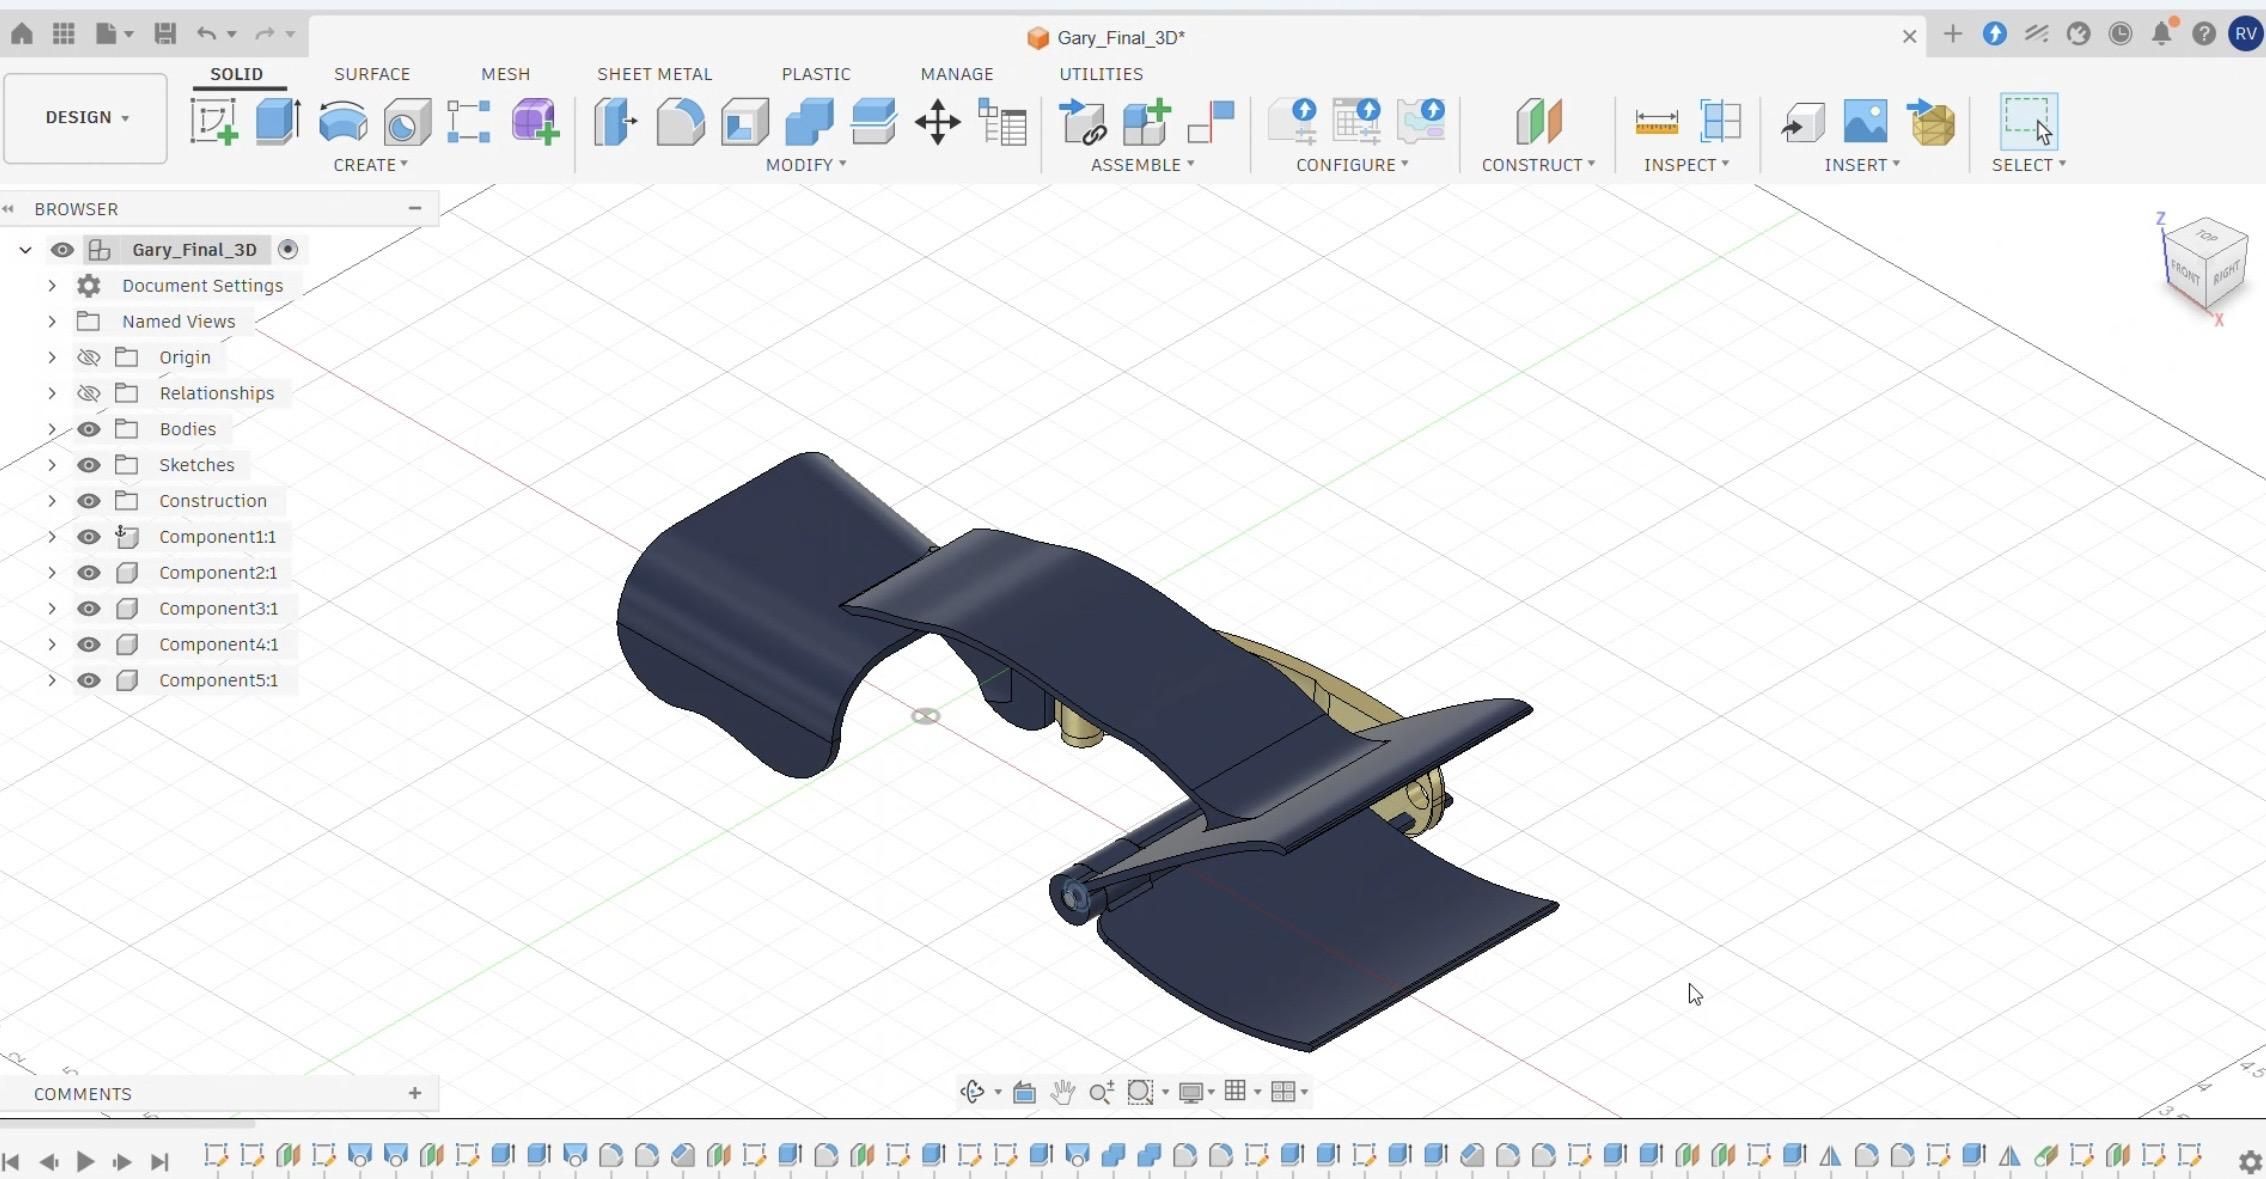
Task: Expand the Document Settings node
Action: 52,286
